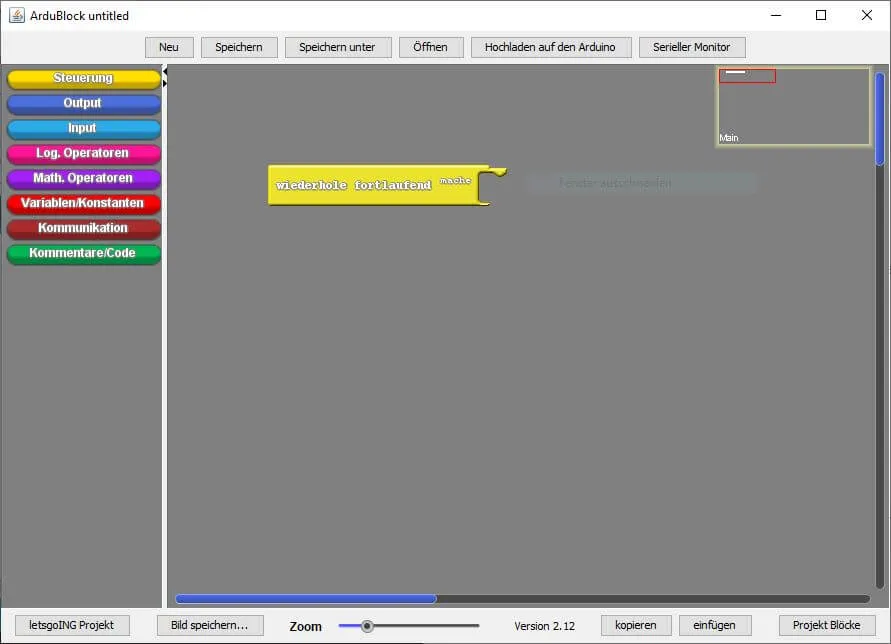Open the Input block category
This screenshot has width=891, height=644.
pos(83,128)
